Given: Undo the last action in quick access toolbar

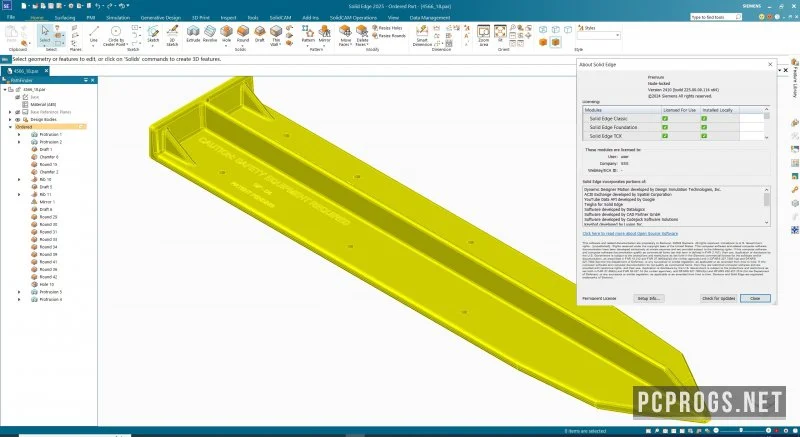Looking at the screenshot, I should coord(98,6).
